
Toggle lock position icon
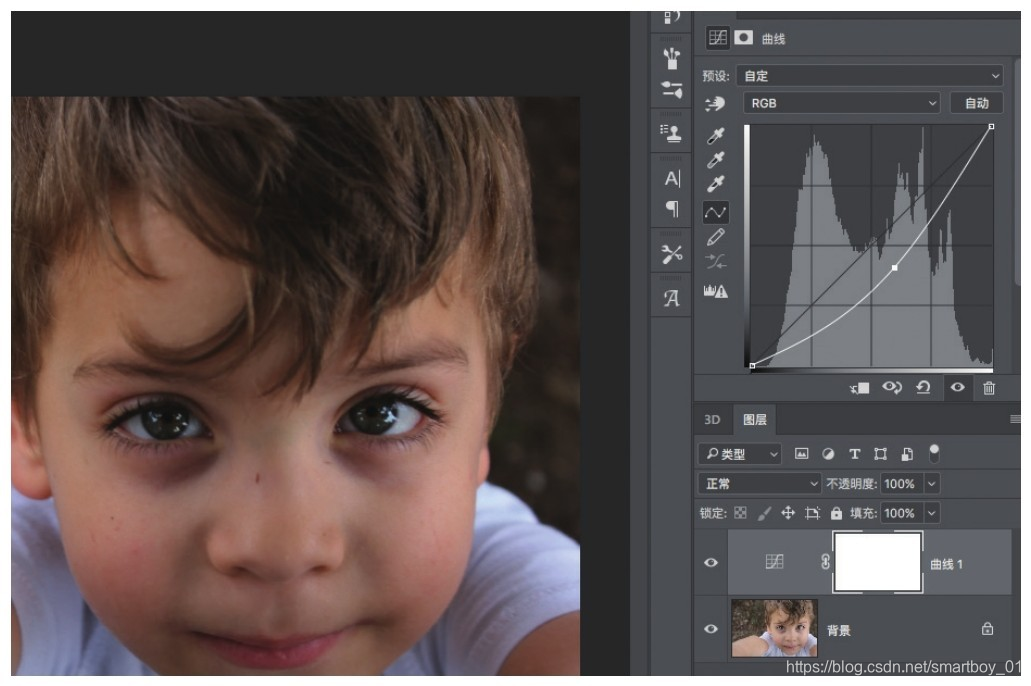(x=788, y=513)
